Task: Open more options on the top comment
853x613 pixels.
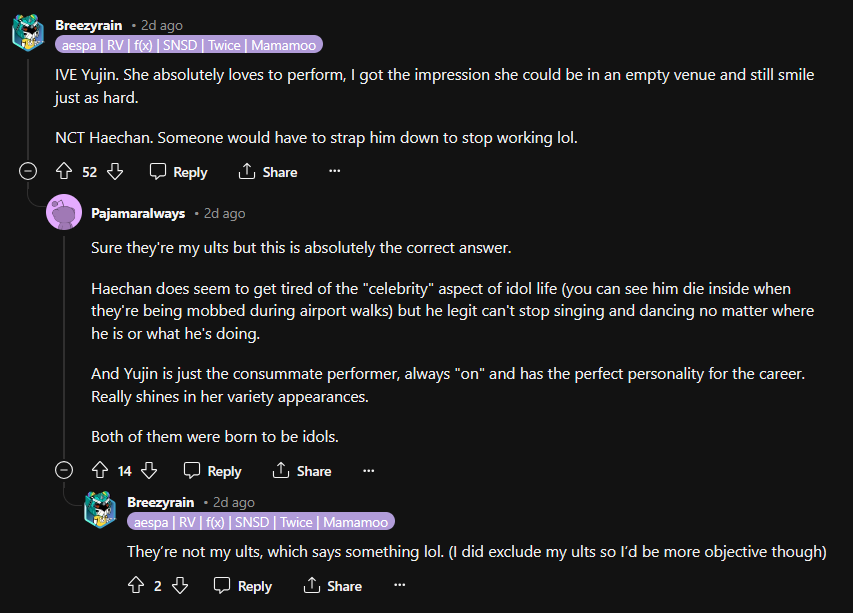Action: pos(334,172)
